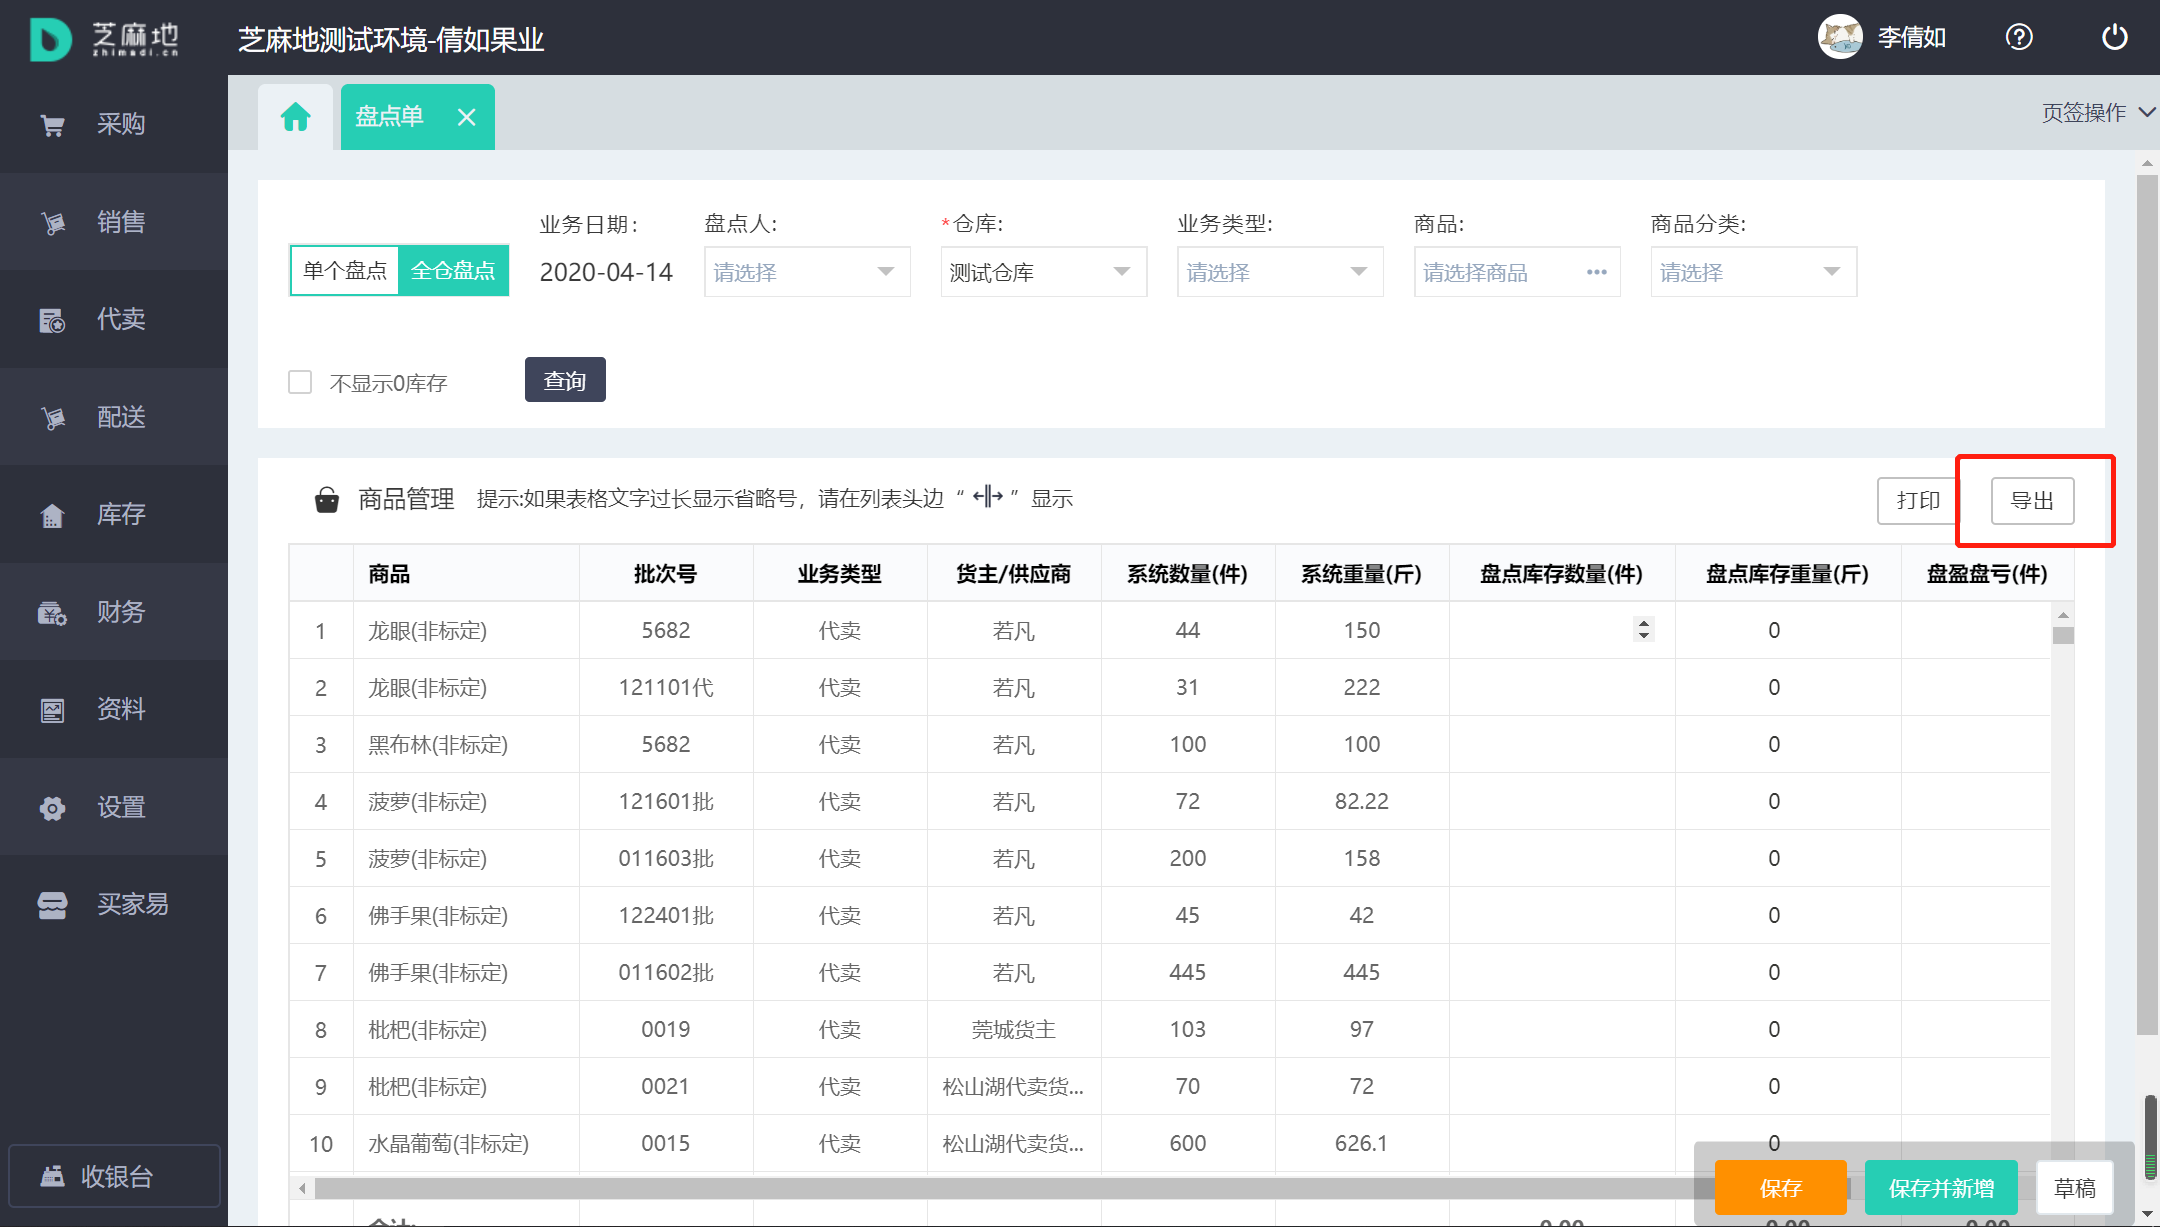Click the ellipsis icon in 商品 field
This screenshot has width=2160, height=1227.
coord(1596,272)
